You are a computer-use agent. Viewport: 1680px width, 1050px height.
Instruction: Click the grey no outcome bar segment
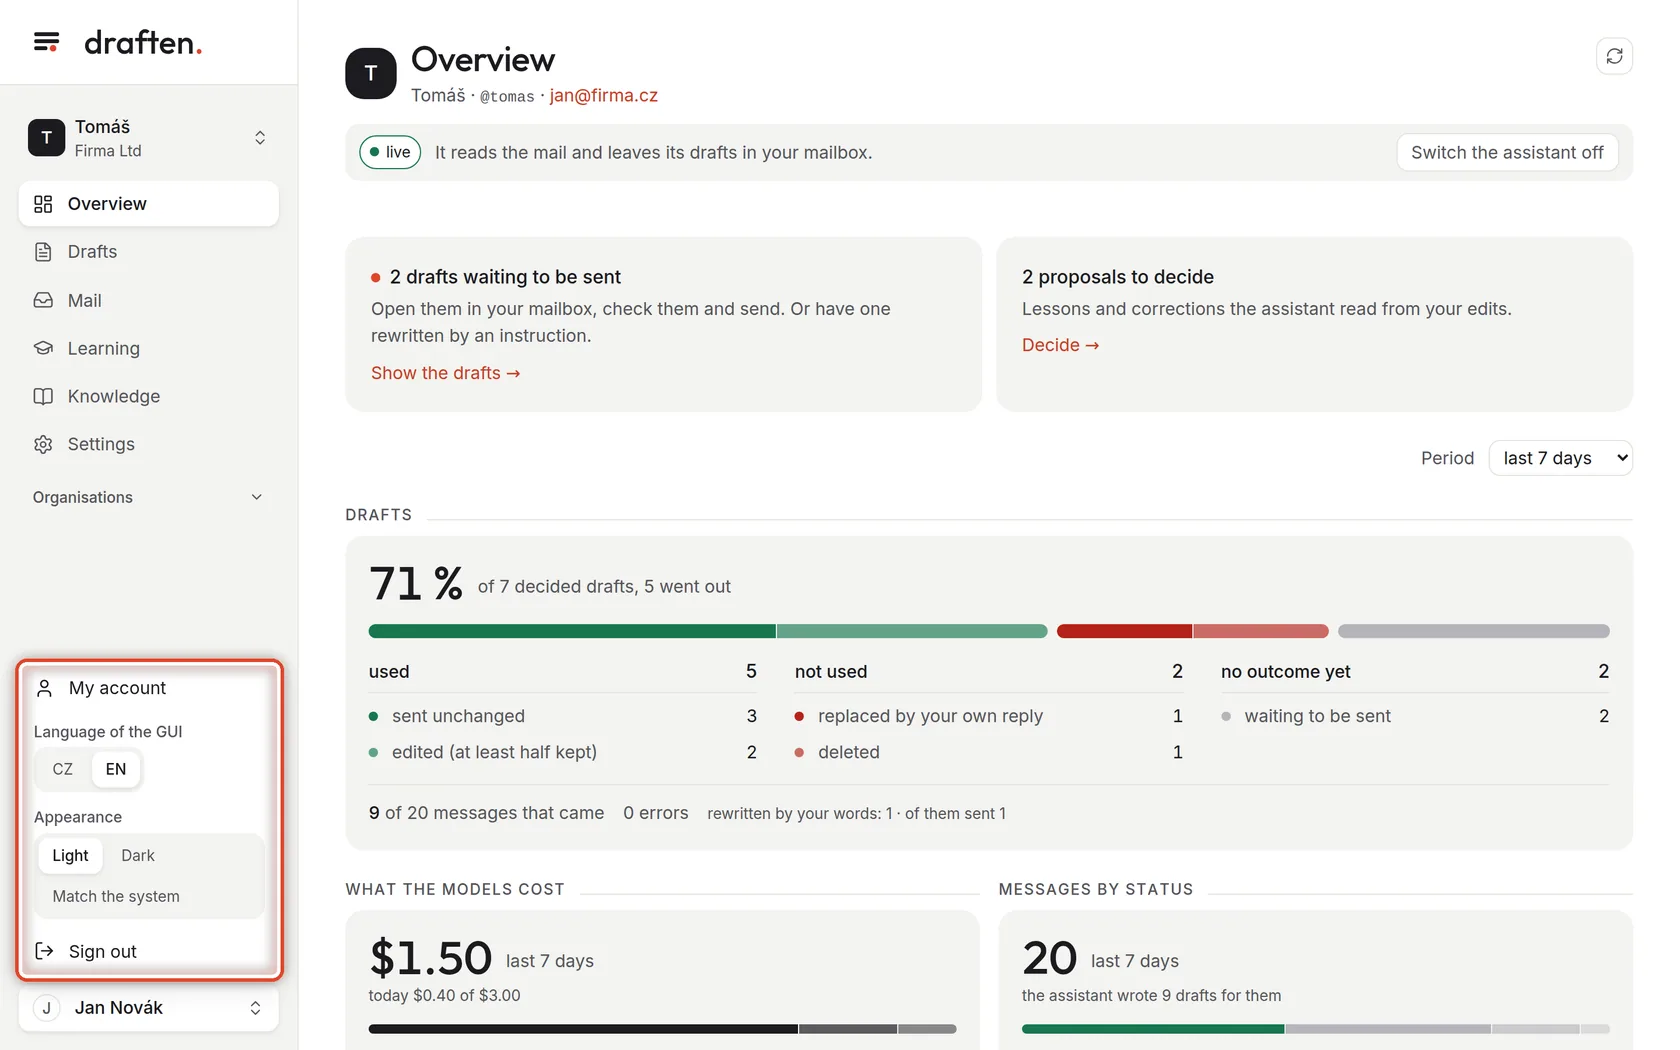[1474, 631]
